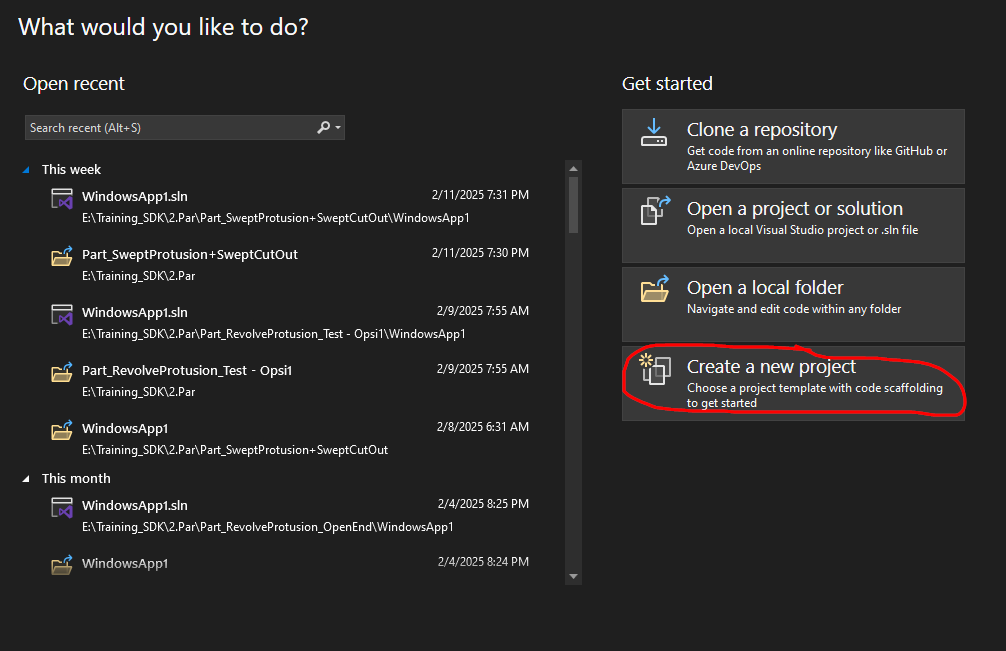Click solution icon of WindowsApp1.sln dated 2/4/2025
This screenshot has height=651, width=1006.
62,507
